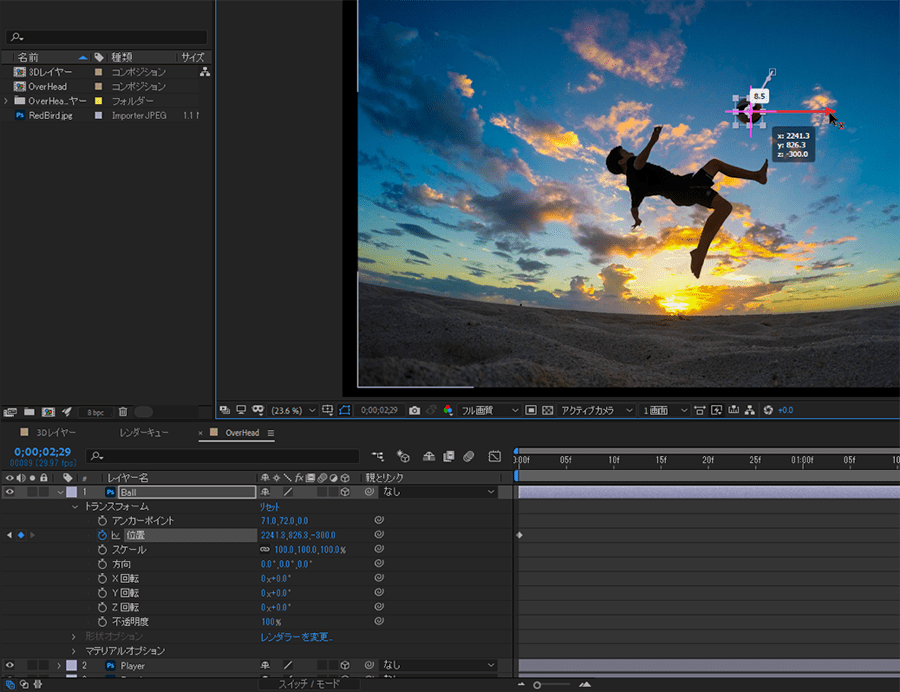Viewport: 900px width, 692px height.
Task: Create new composition from Project panel footer
Action: click(47, 411)
